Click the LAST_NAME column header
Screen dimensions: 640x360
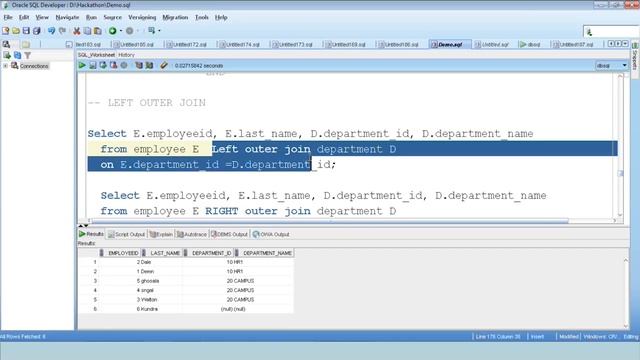[162, 253]
